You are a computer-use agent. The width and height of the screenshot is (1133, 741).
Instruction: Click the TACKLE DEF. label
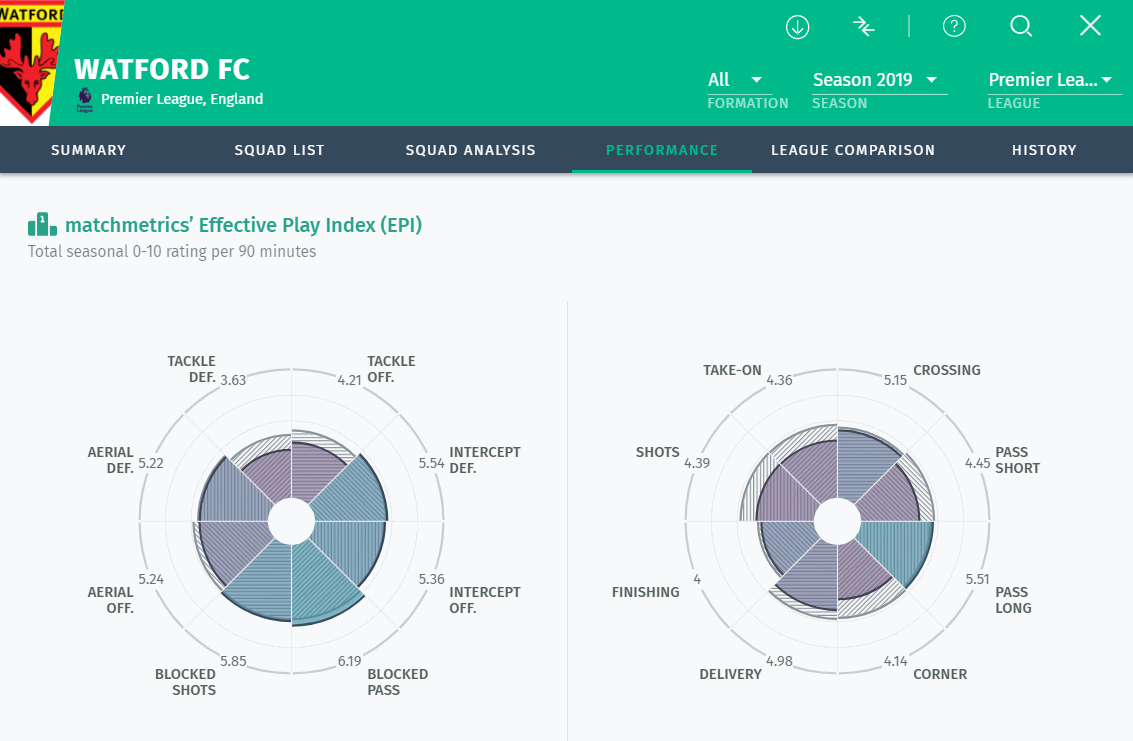coord(191,369)
